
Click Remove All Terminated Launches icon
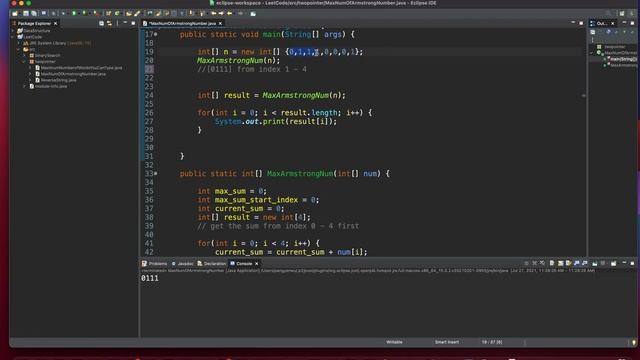click(x=542, y=263)
